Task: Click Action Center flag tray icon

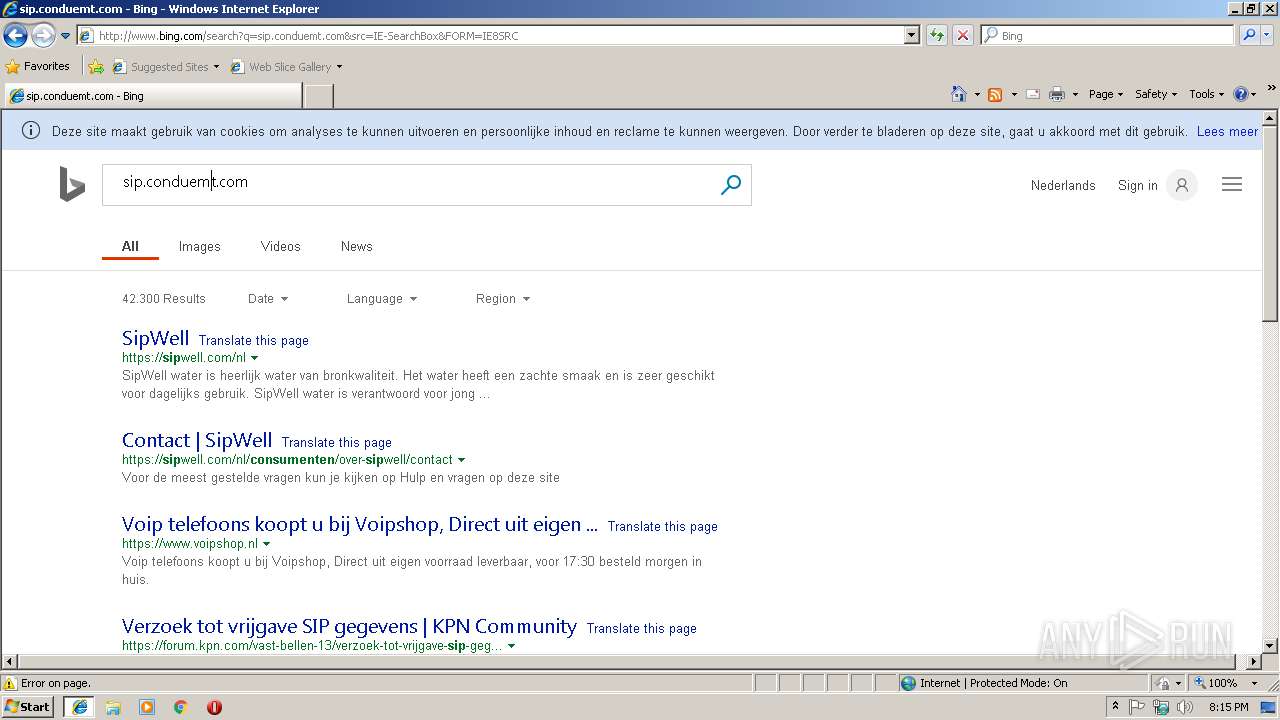Action: (1137, 707)
